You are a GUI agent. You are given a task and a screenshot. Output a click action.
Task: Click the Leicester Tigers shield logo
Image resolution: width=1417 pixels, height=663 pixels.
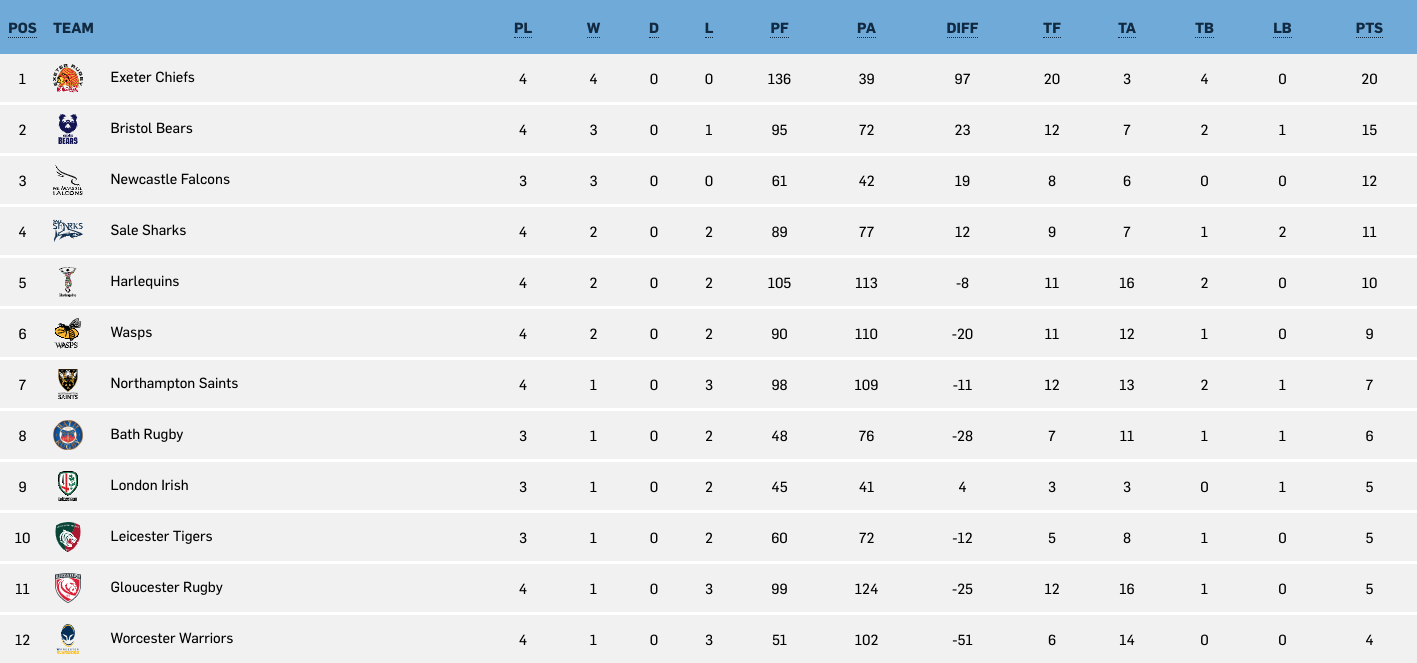(68, 537)
